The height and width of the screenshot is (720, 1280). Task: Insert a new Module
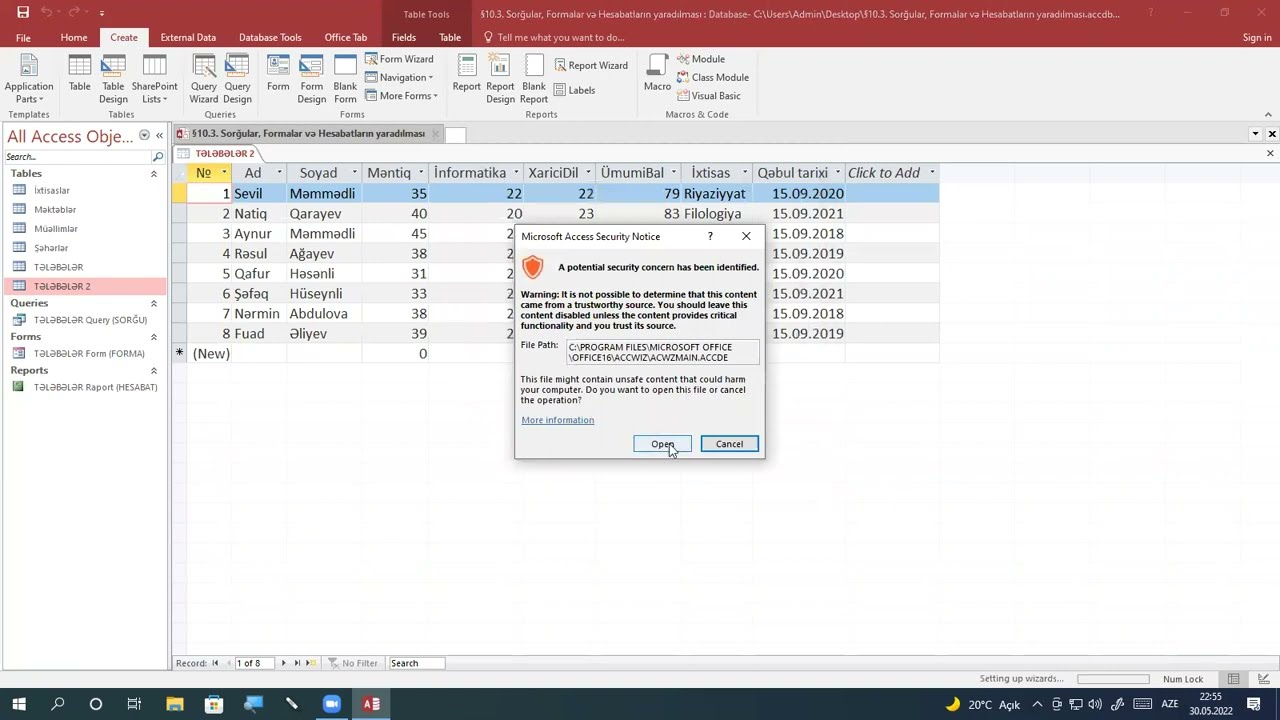click(700, 59)
